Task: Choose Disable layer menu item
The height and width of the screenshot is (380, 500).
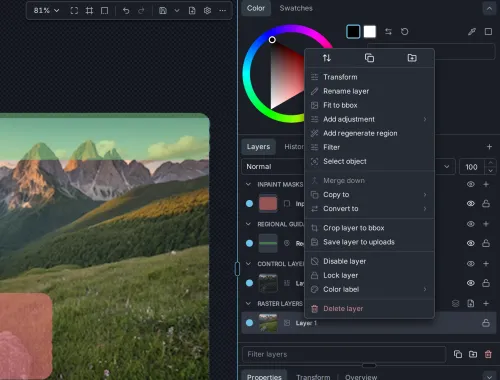Action: point(369,261)
